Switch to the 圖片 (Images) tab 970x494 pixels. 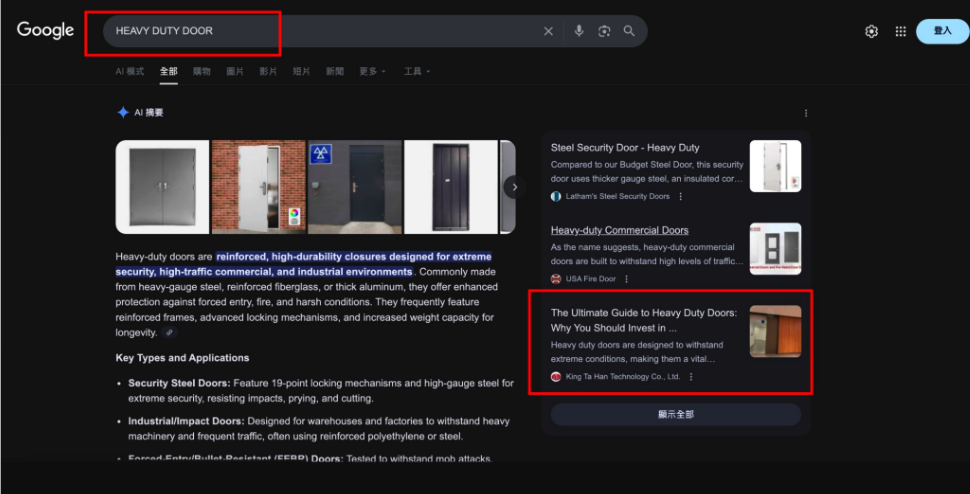[235, 71]
